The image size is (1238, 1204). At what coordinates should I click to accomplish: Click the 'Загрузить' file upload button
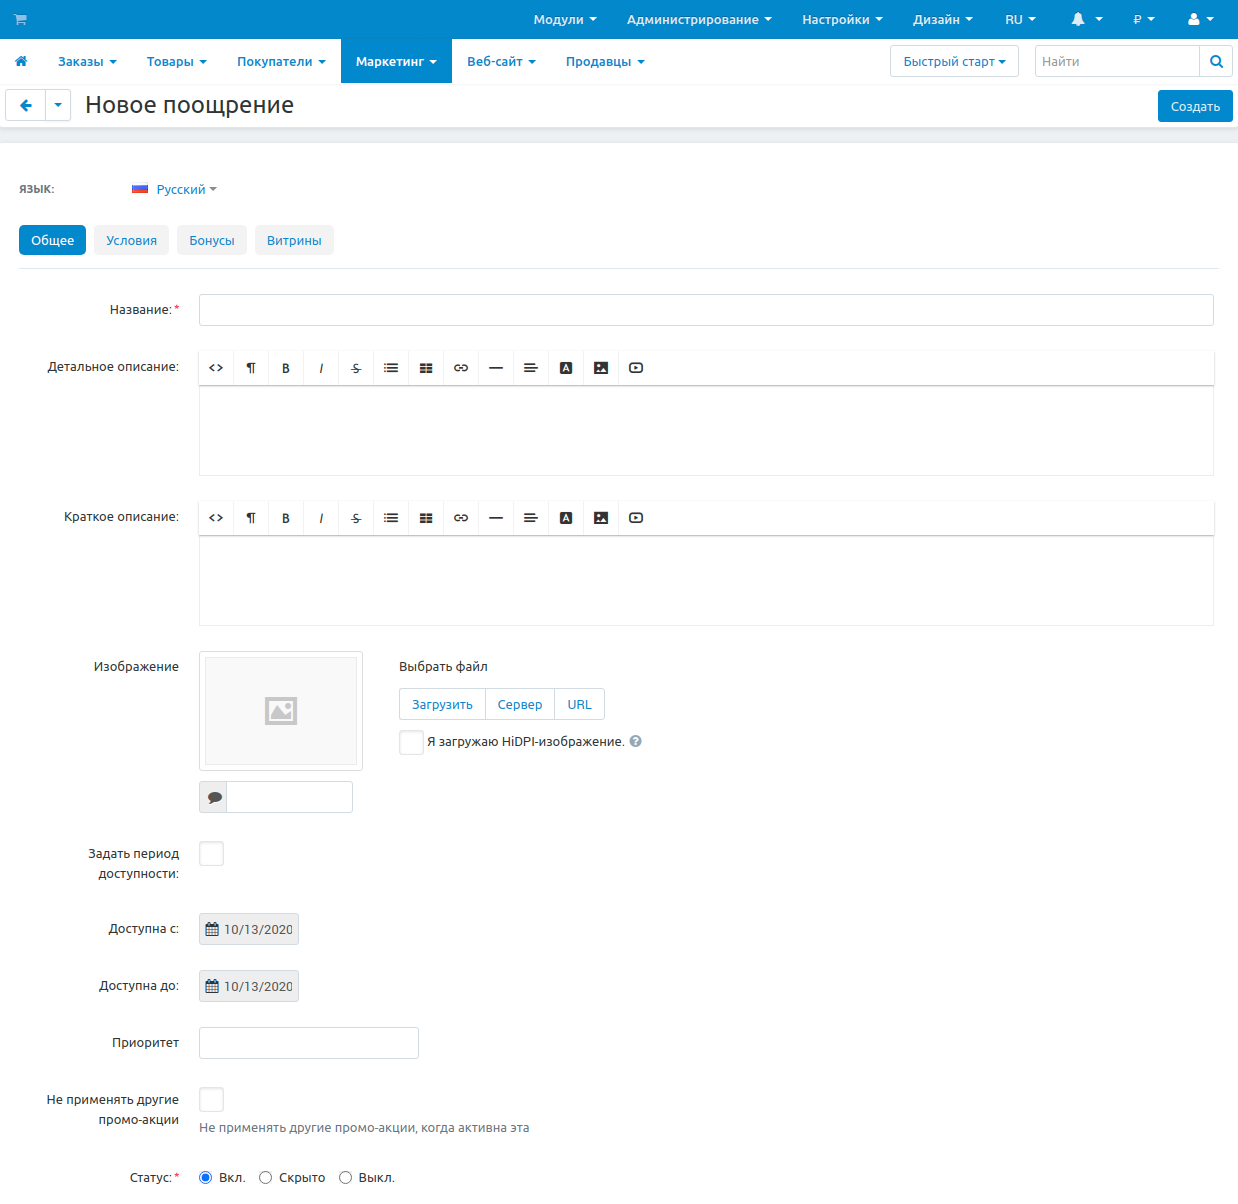click(442, 705)
